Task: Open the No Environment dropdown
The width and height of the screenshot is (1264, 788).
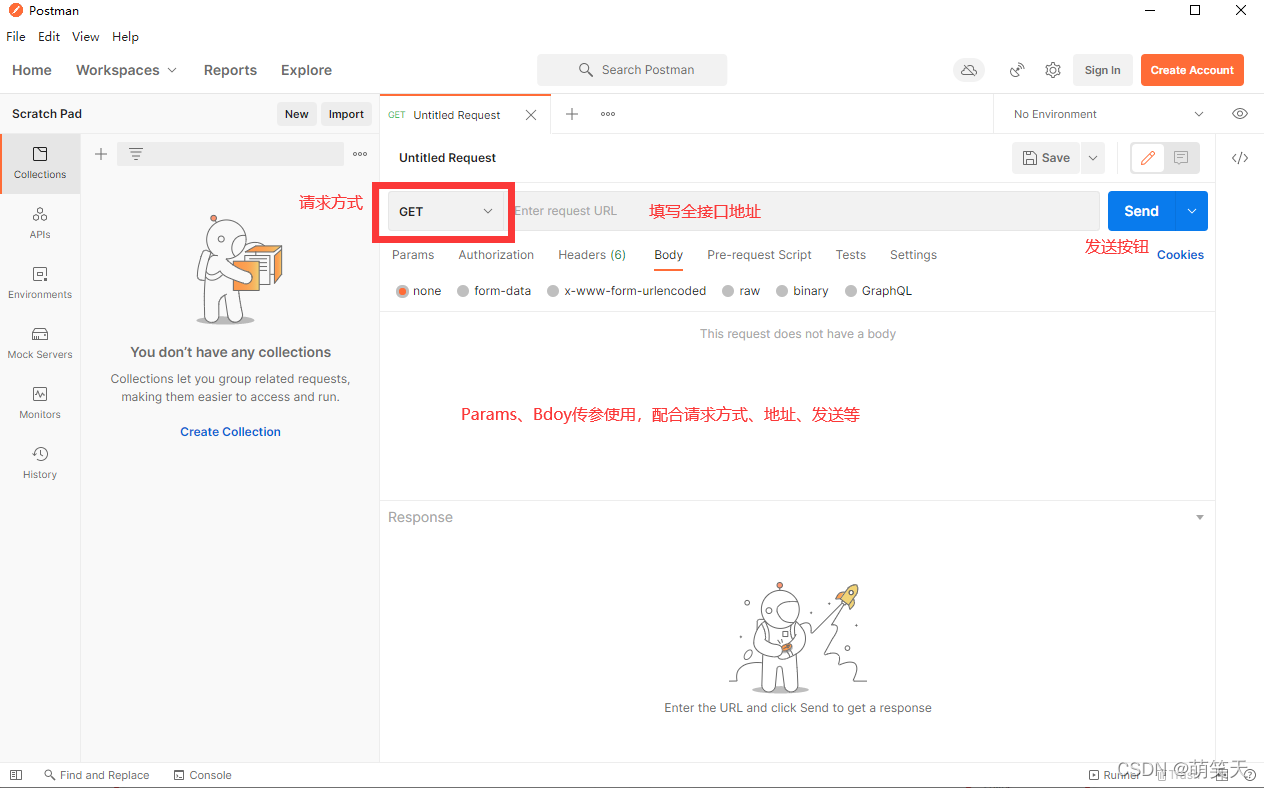Action: click(x=1108, y=114)
